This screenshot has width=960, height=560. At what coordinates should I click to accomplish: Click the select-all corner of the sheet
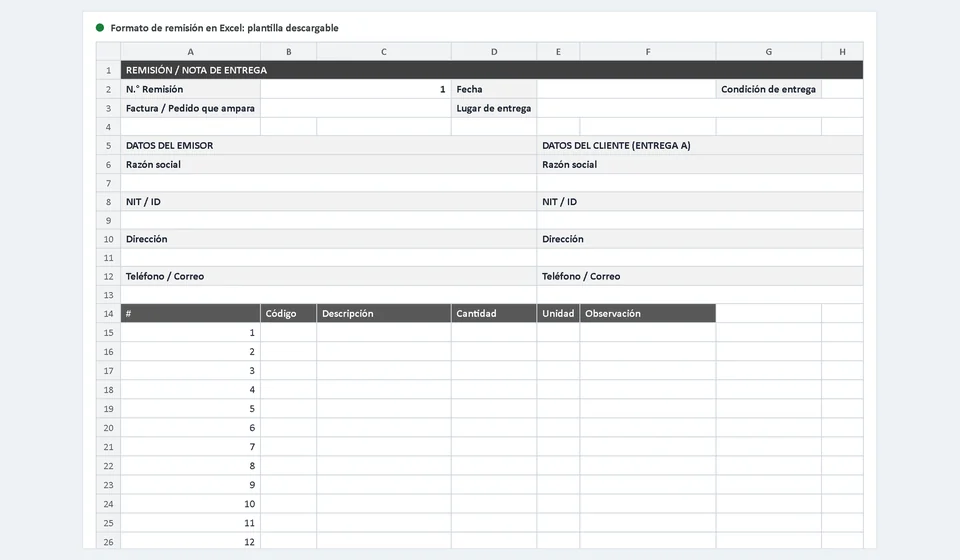coord(108,52)
